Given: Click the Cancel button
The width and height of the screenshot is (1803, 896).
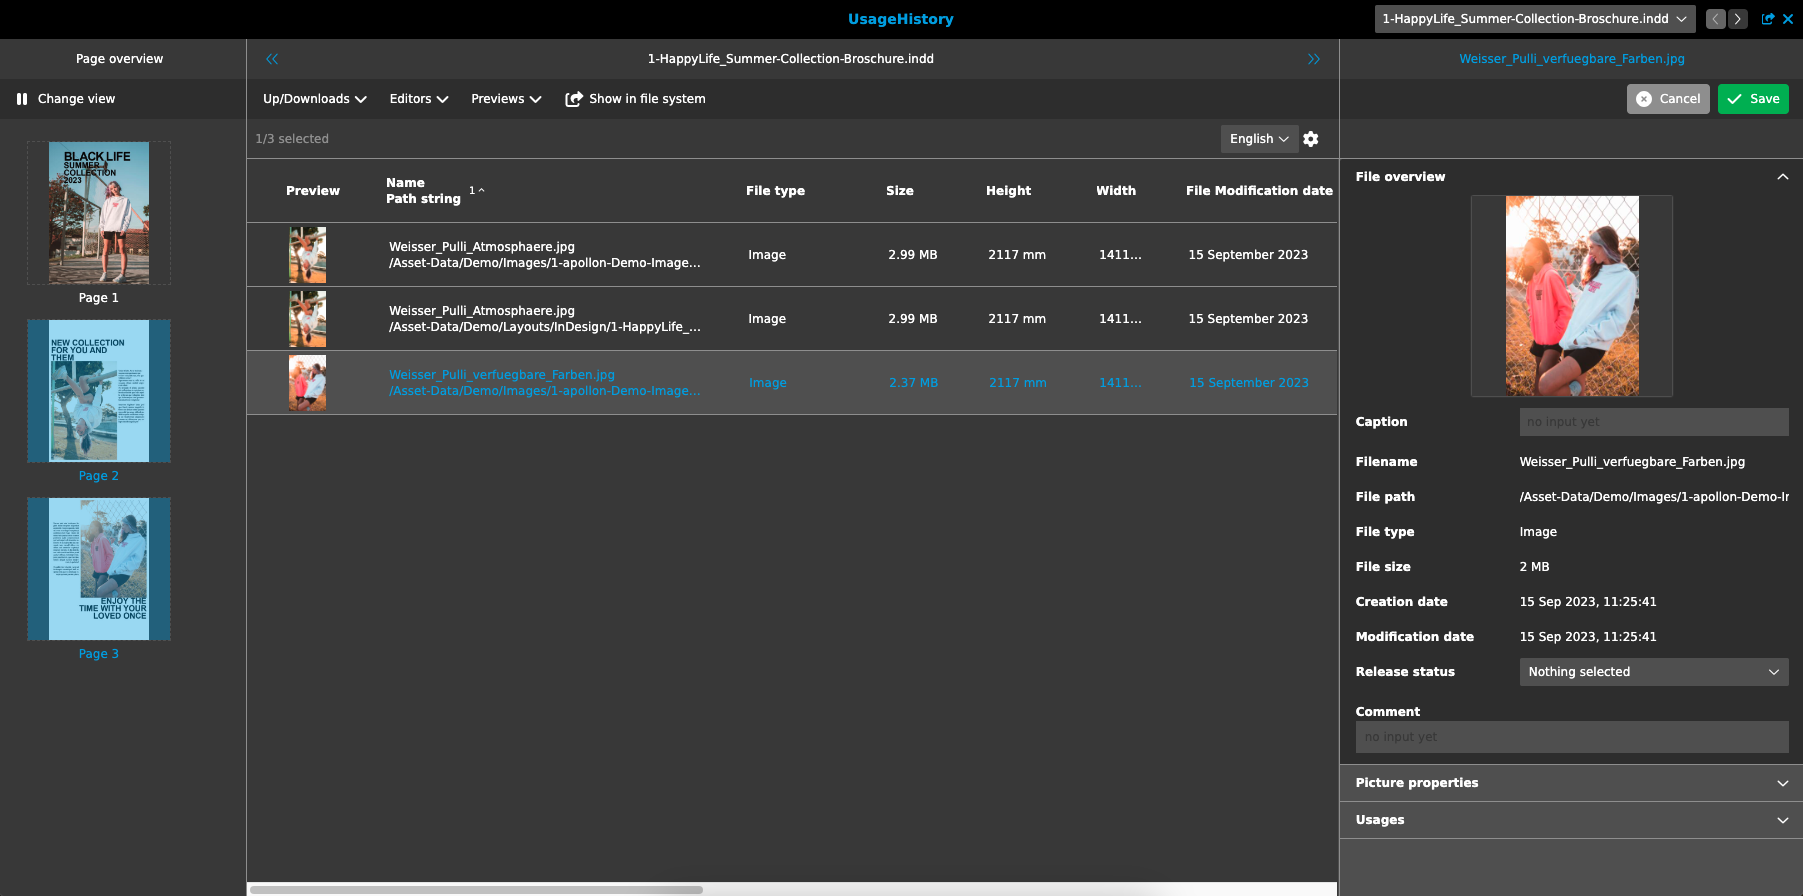Looking at the screenshot, I should click(x=1668, y=99).
